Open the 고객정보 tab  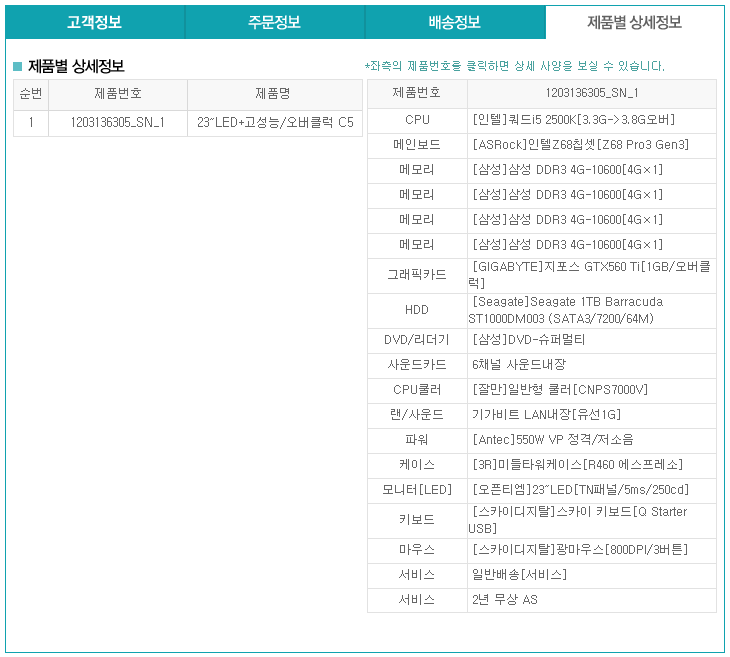[x=95, y=22]
